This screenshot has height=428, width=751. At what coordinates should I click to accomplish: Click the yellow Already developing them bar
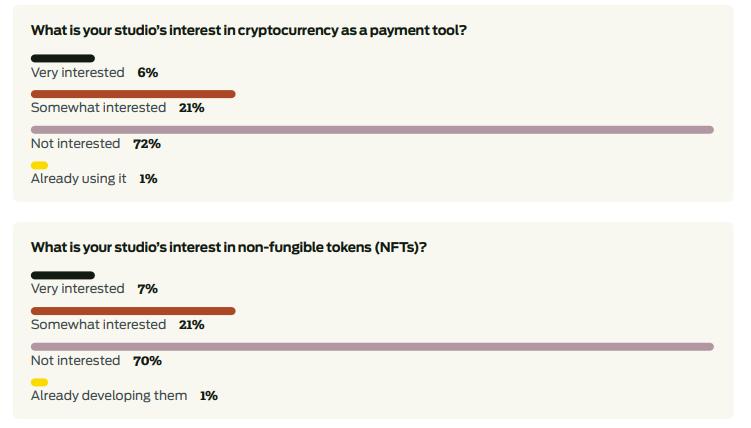click(39, 382)
